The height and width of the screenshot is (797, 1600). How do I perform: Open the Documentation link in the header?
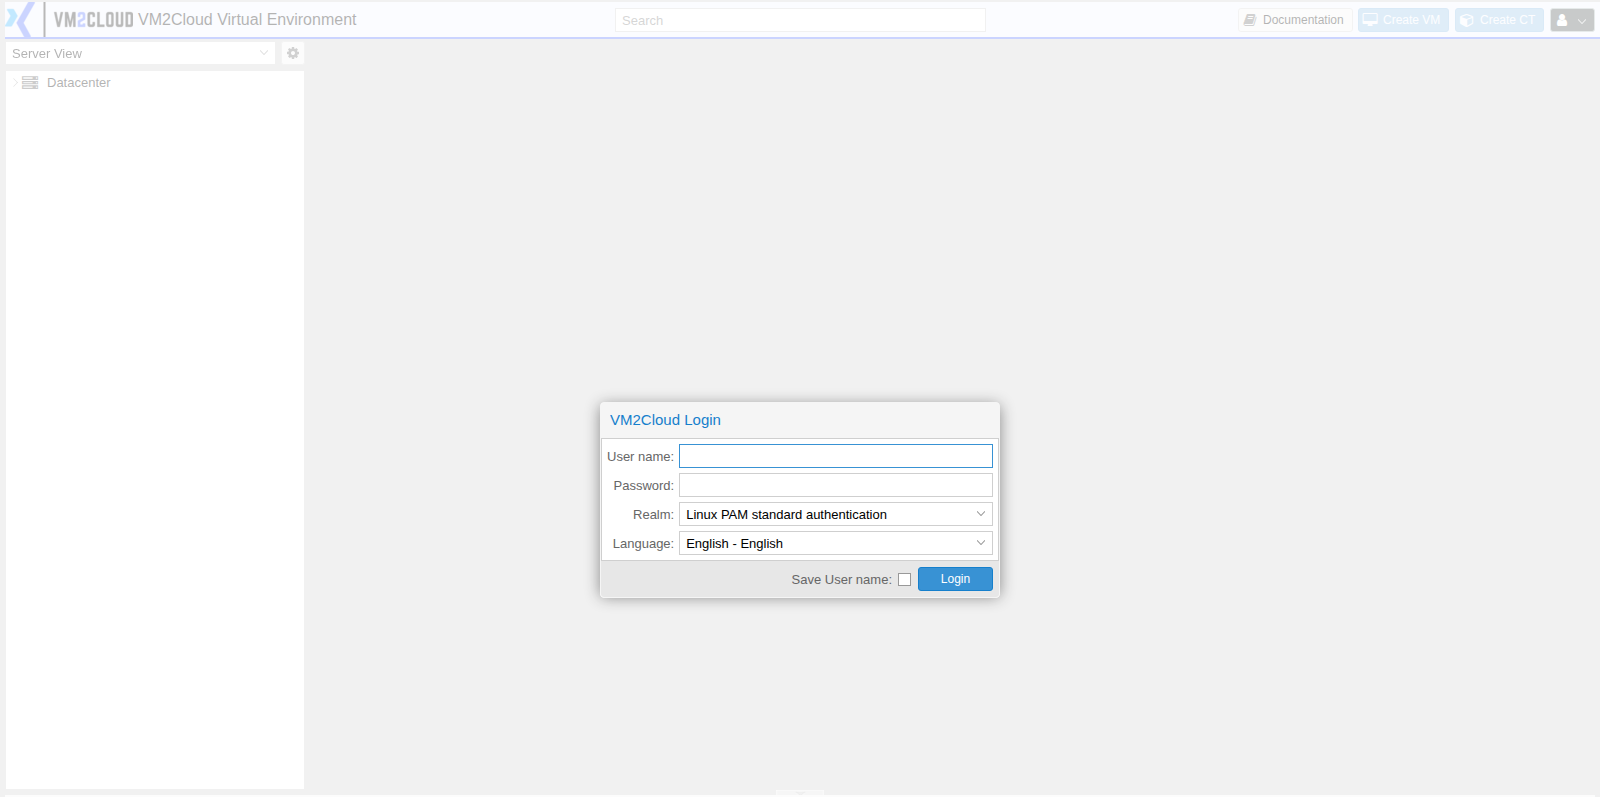click(1295, 20)
